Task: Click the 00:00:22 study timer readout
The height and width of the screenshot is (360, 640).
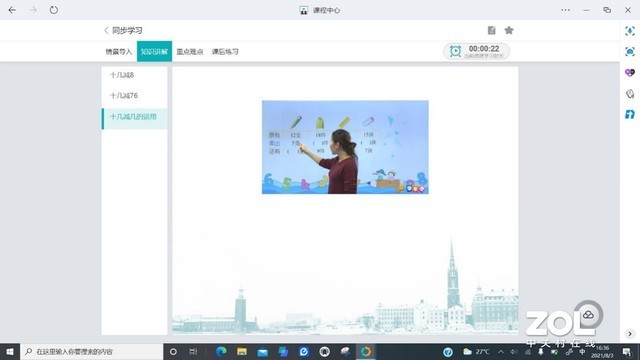Action: [x=484, y=49]
